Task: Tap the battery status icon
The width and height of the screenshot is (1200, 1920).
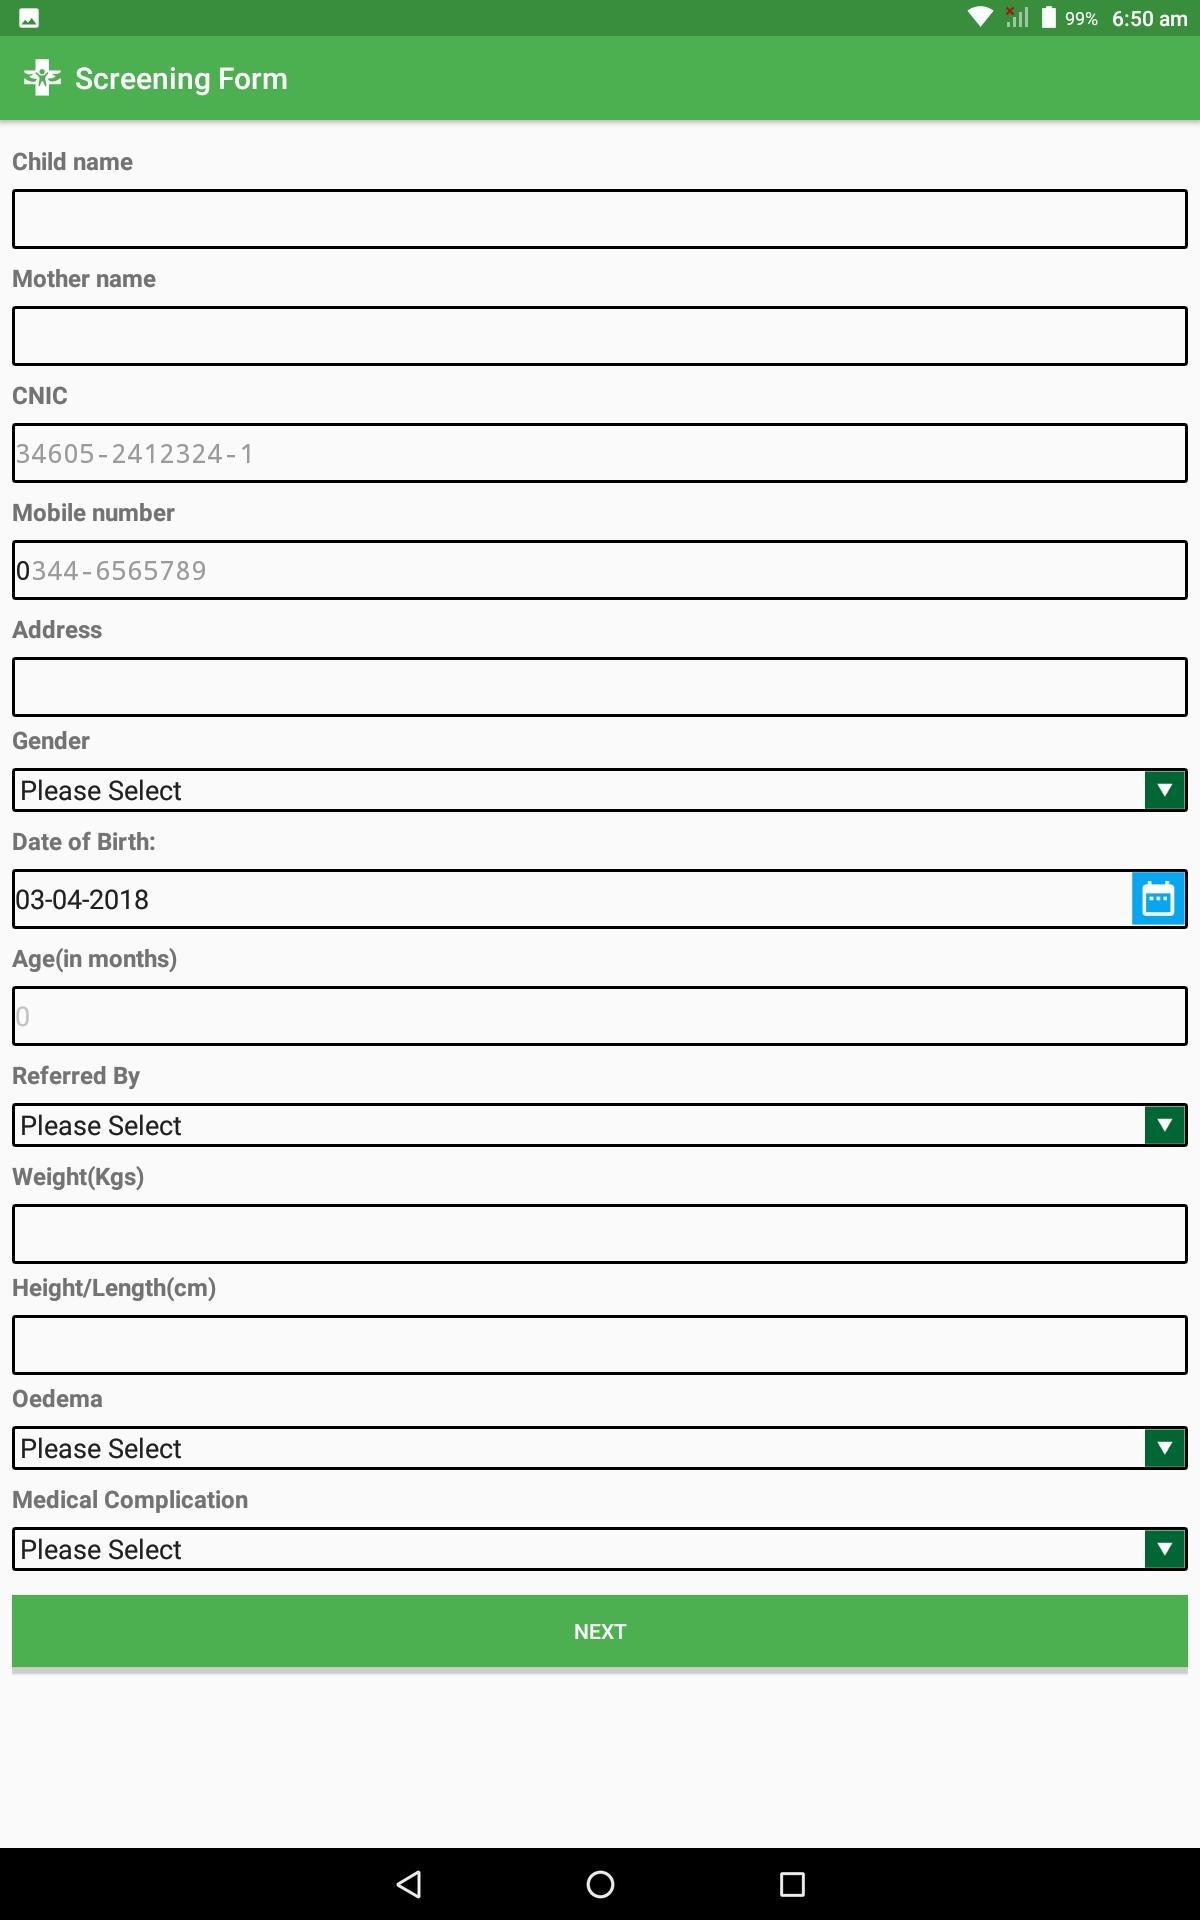Action: pos(1048,18)
